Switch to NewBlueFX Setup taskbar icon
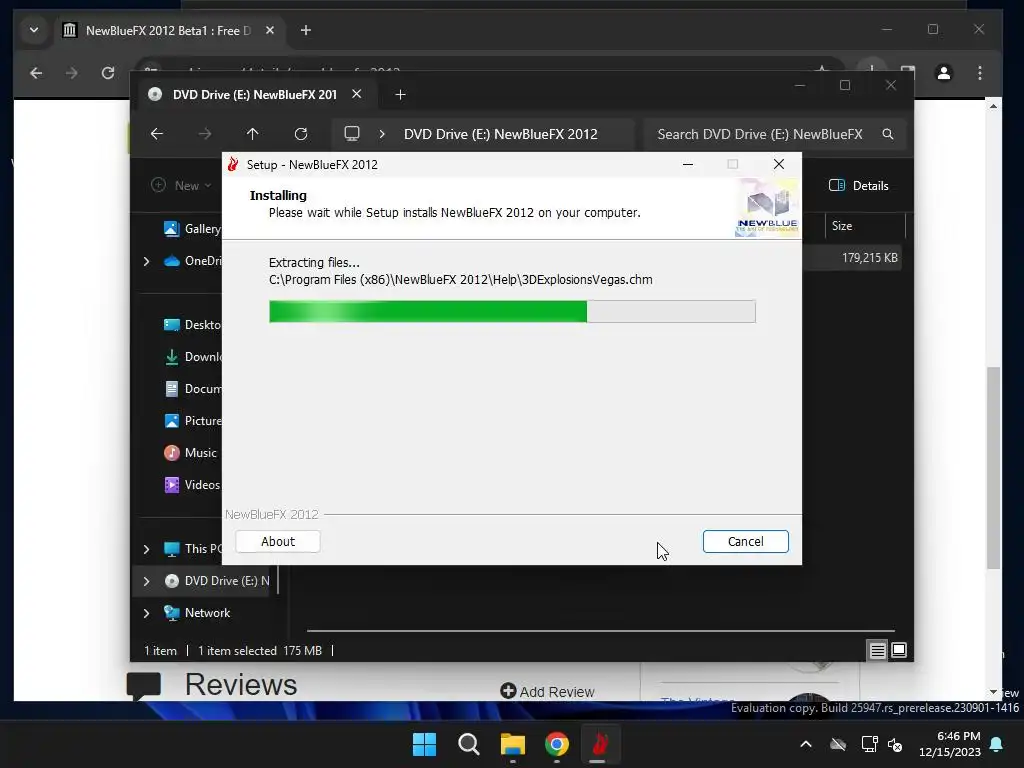Viewport: 1024px width, 768px height. (x=600, y=744)
